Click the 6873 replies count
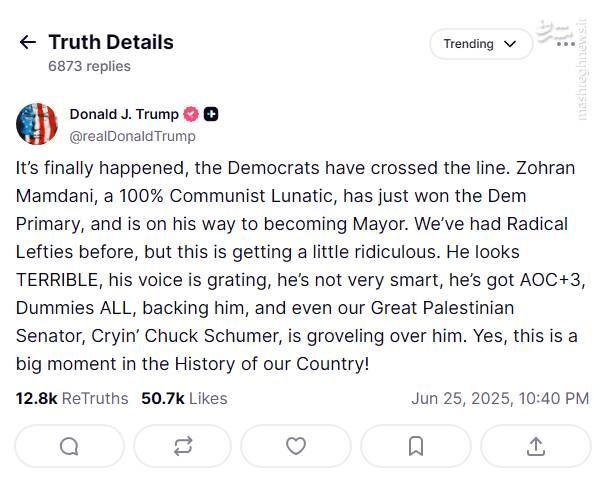This screenshot has height=482, width=606. 89,66
